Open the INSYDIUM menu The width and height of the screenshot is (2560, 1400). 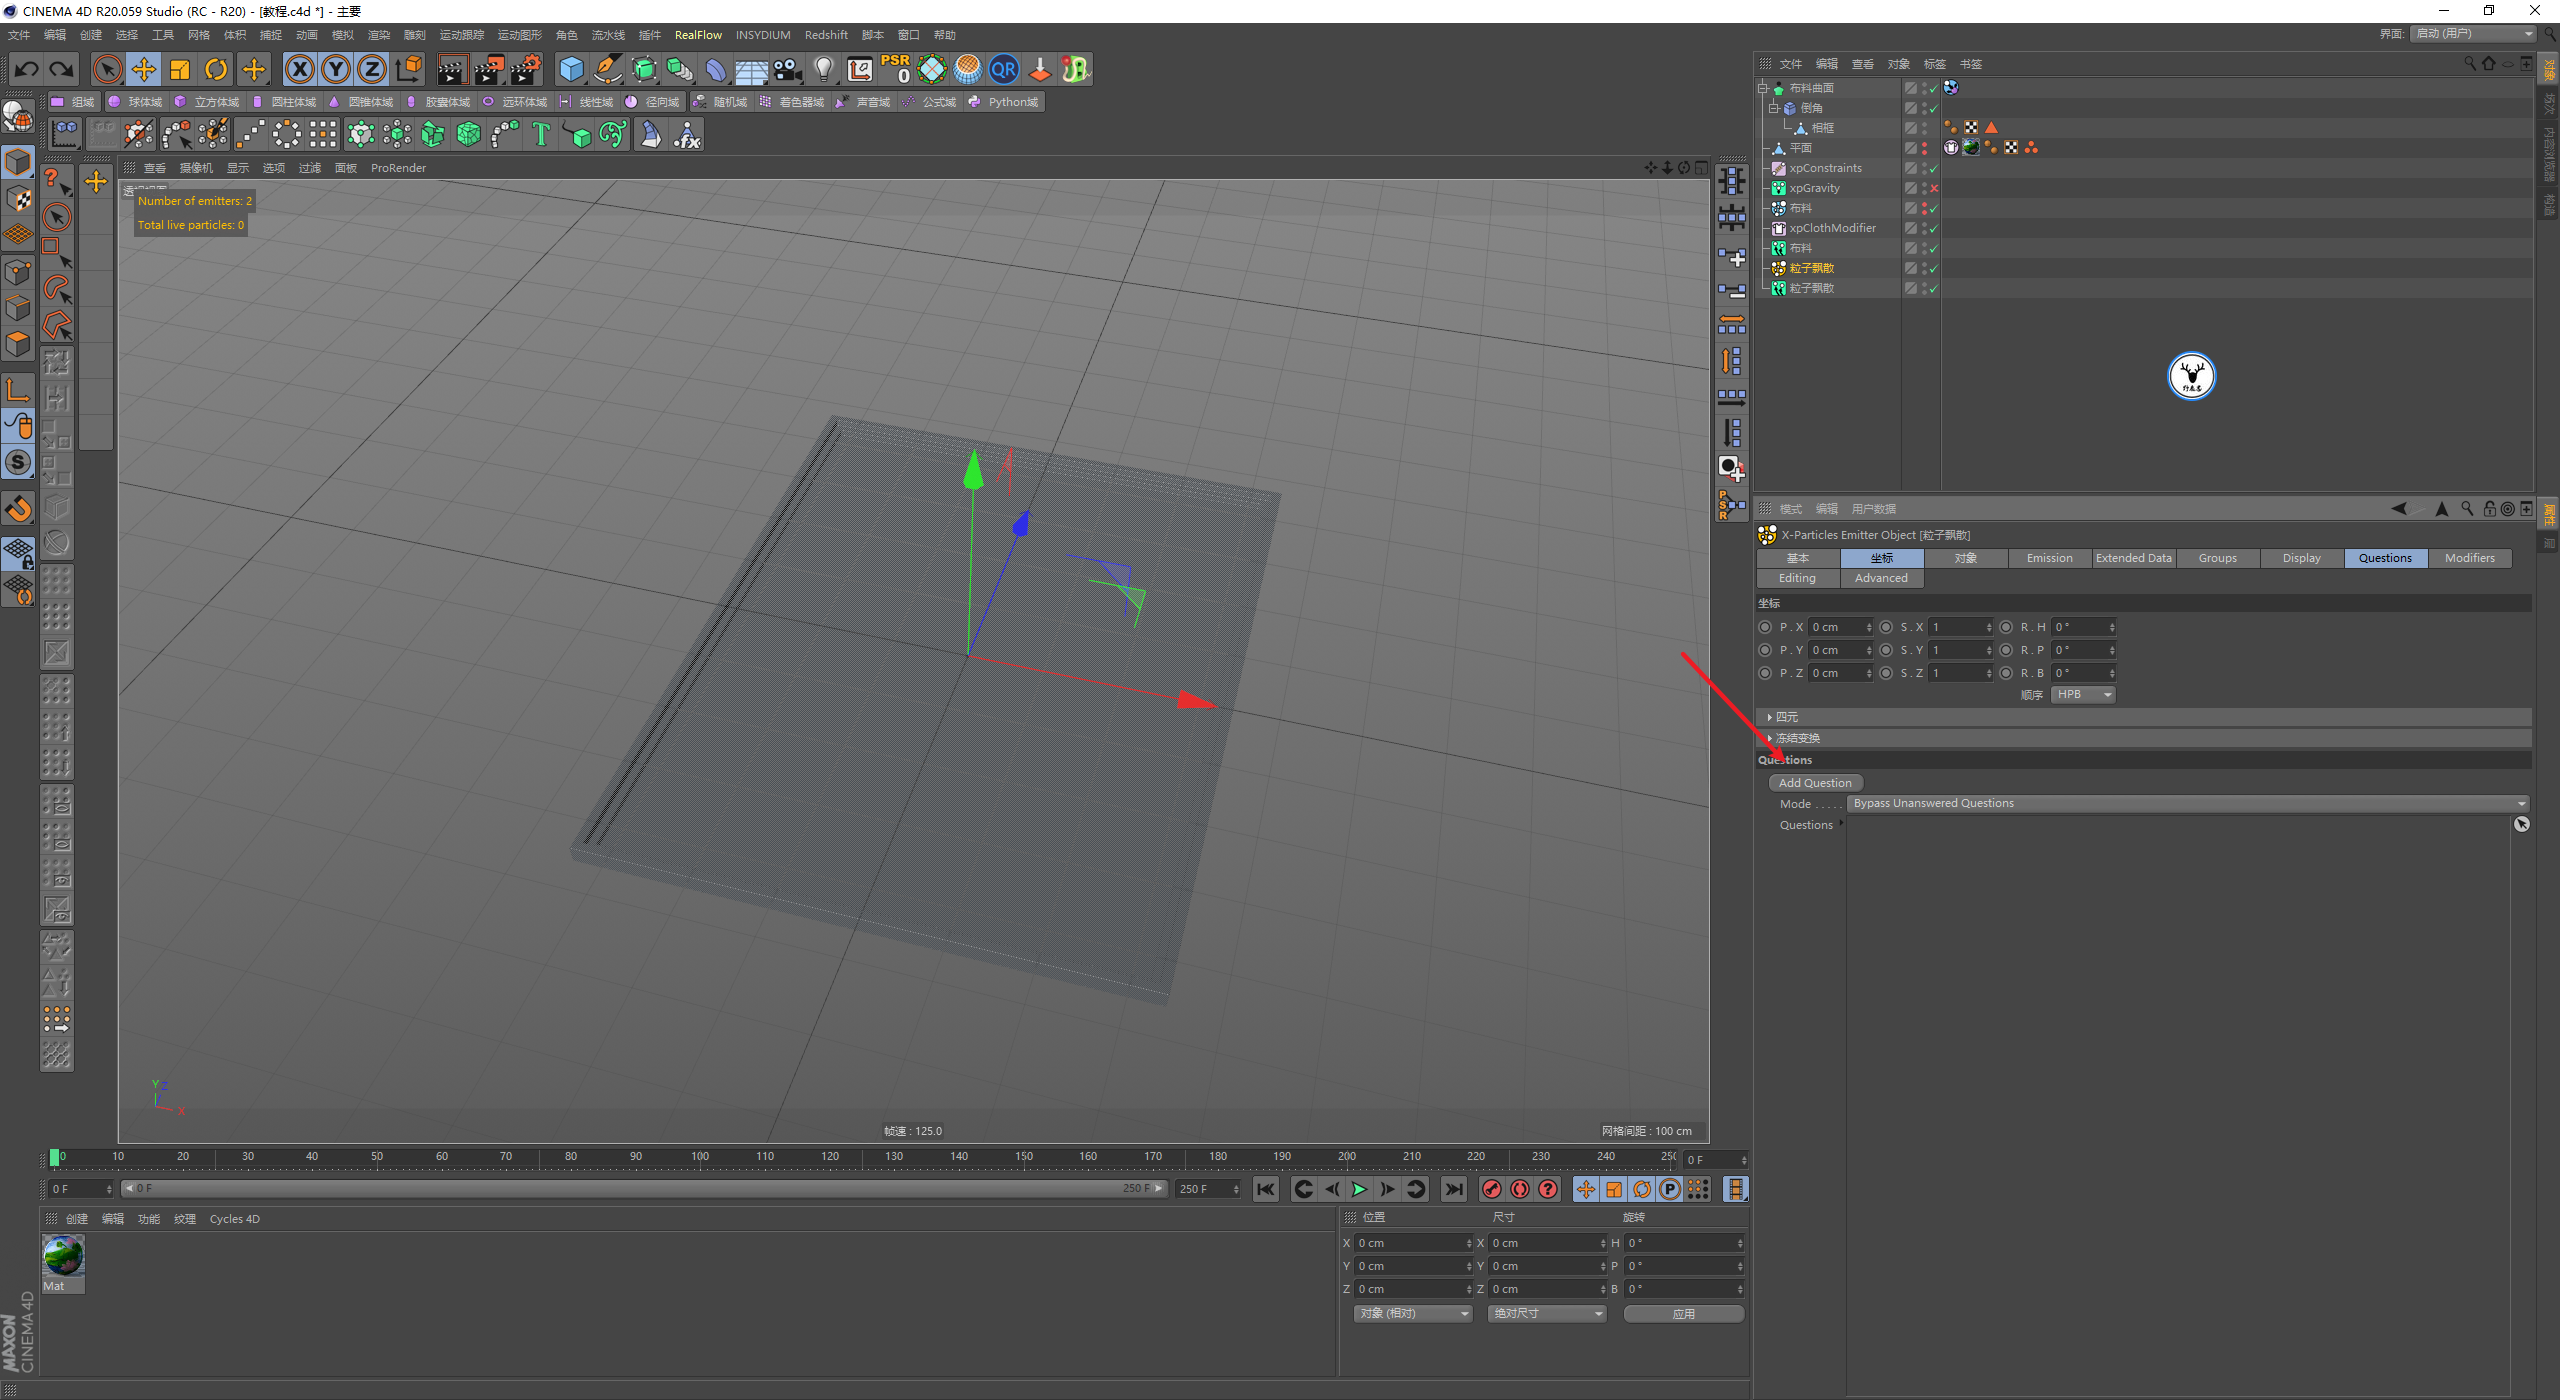(763, 35)
